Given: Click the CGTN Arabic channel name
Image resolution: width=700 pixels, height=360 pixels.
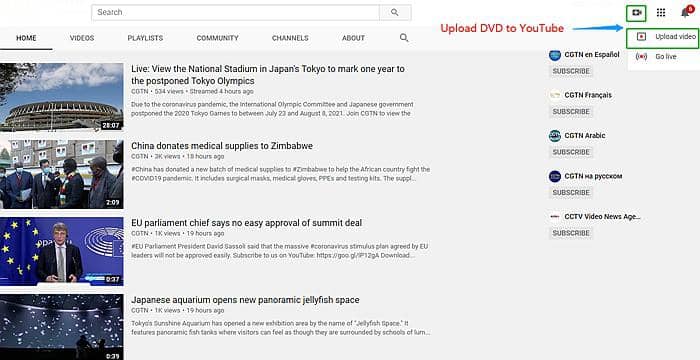Looking at the screenshot, I should coord(585,135).
